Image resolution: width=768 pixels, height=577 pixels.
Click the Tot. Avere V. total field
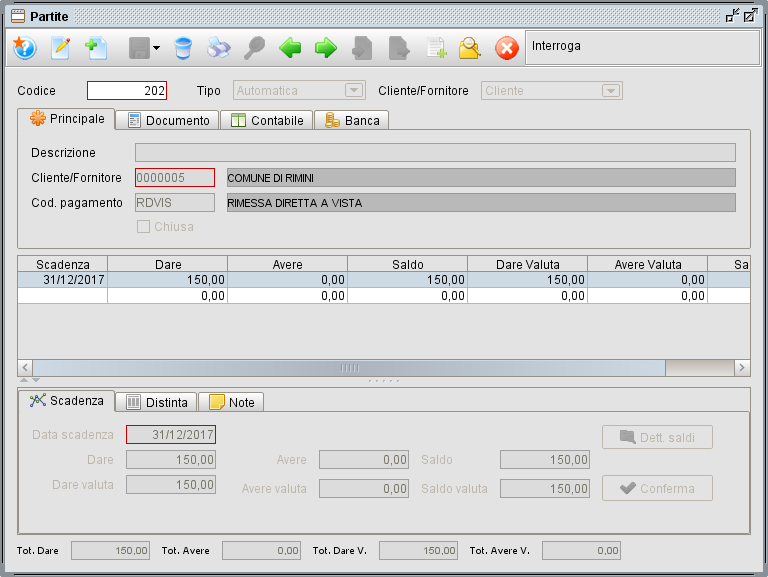point(581,551)
